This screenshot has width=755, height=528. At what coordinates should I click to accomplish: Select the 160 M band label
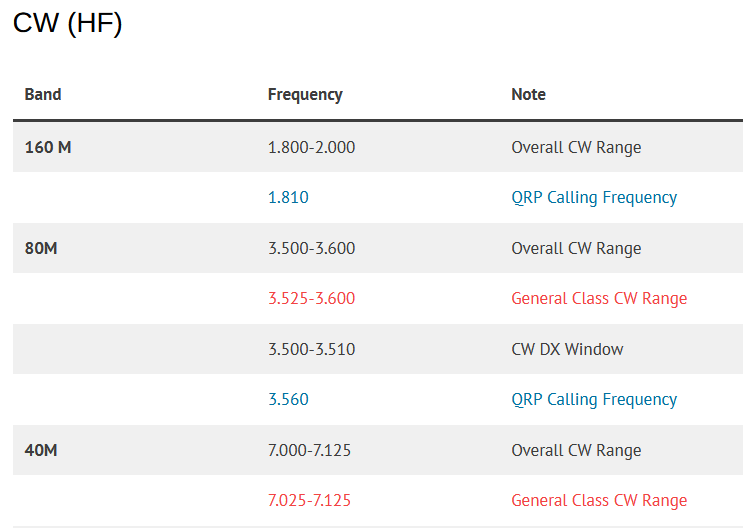click(x=48, y=147)
